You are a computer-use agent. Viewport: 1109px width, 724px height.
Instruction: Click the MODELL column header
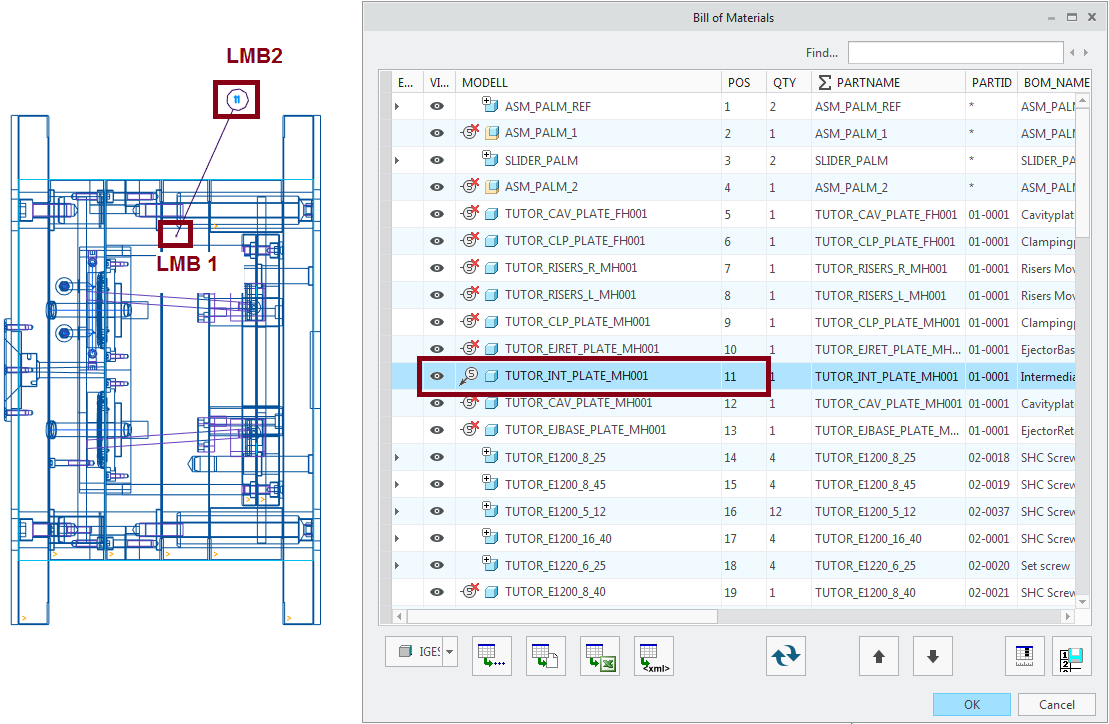(588, 83)
